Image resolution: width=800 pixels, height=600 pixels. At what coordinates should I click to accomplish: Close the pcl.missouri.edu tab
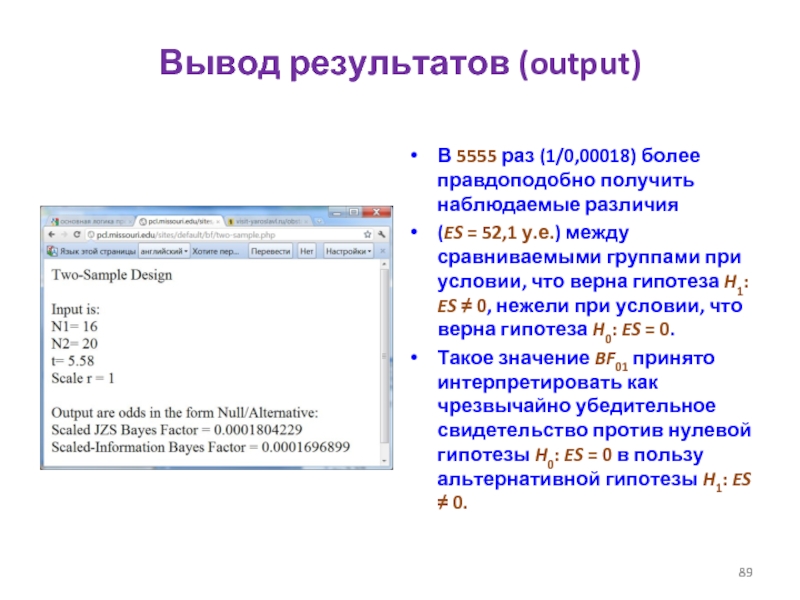(218, 222)
